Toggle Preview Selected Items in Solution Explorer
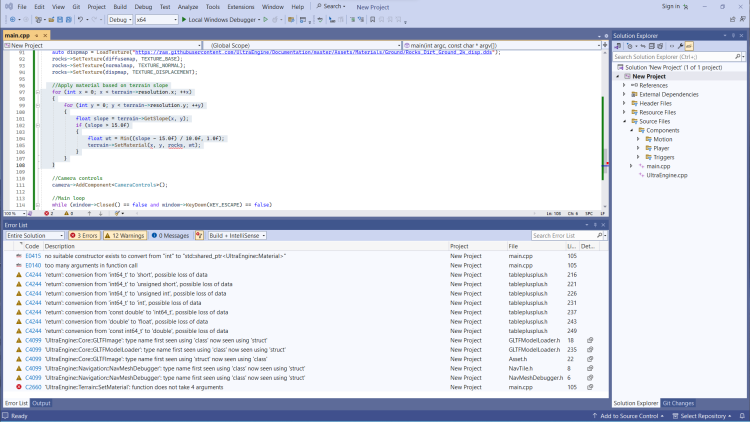 coord(689,46)
